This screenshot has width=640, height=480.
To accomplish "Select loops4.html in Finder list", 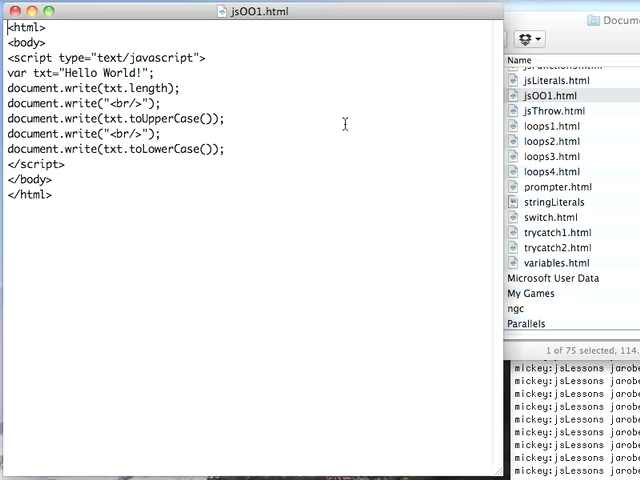I will (x=552, y=172).
